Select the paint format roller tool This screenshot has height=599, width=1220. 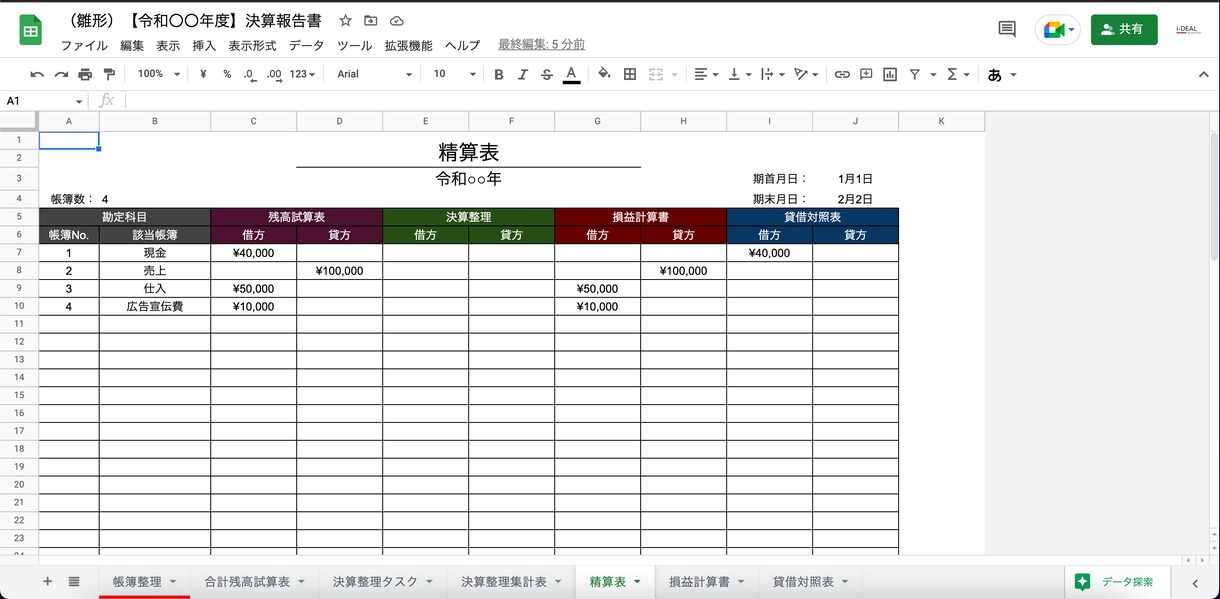click(x=109, y=74)
